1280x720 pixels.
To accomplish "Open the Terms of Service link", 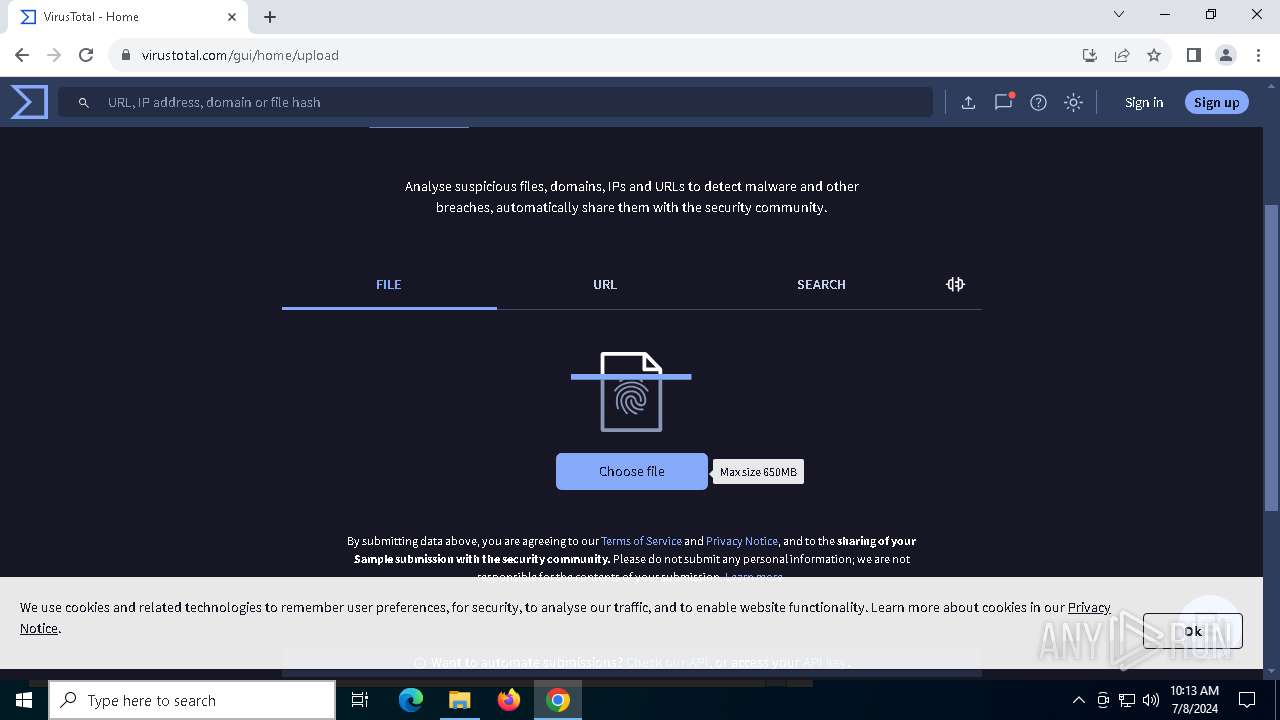I will [641, 541].
